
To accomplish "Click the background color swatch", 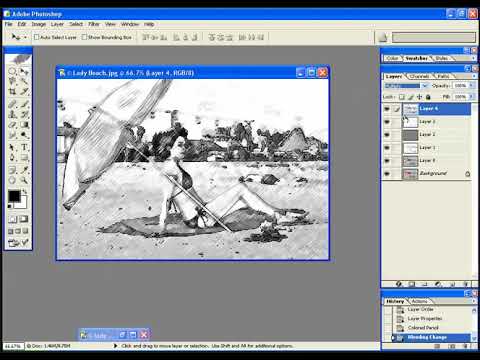I will 22,204.
